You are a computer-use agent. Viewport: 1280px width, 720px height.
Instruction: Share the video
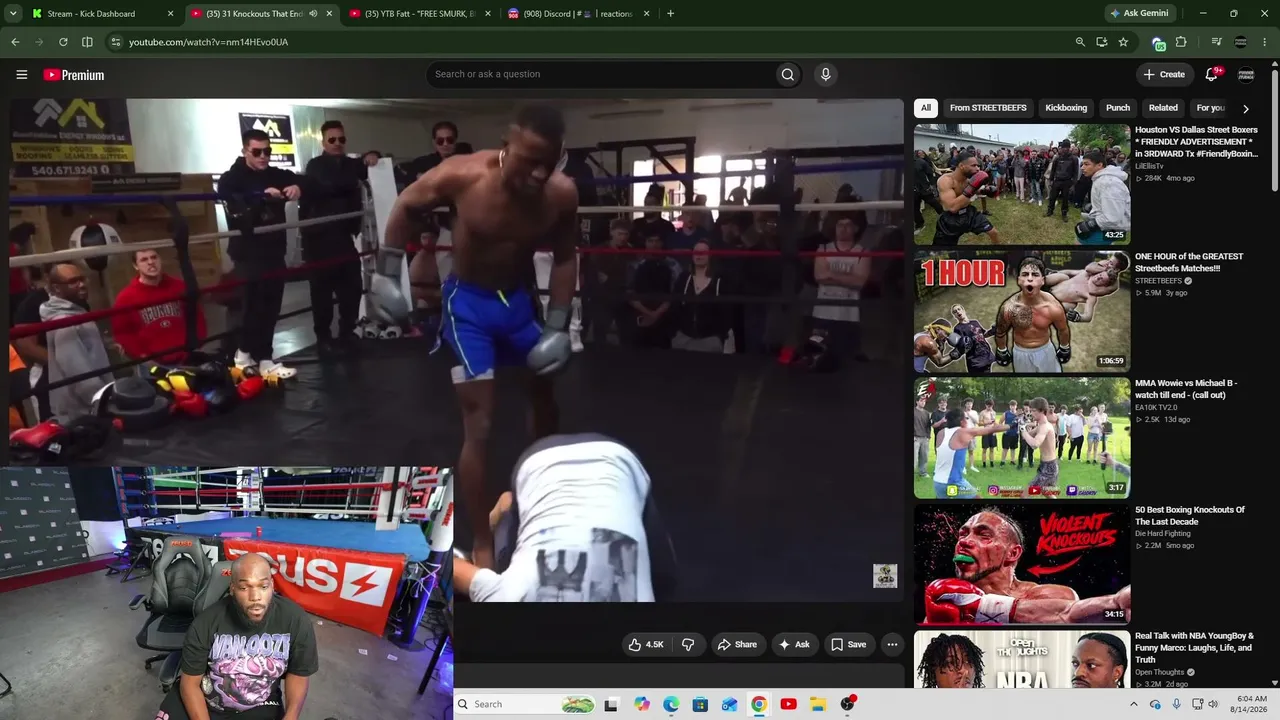[x=737, y=645]
